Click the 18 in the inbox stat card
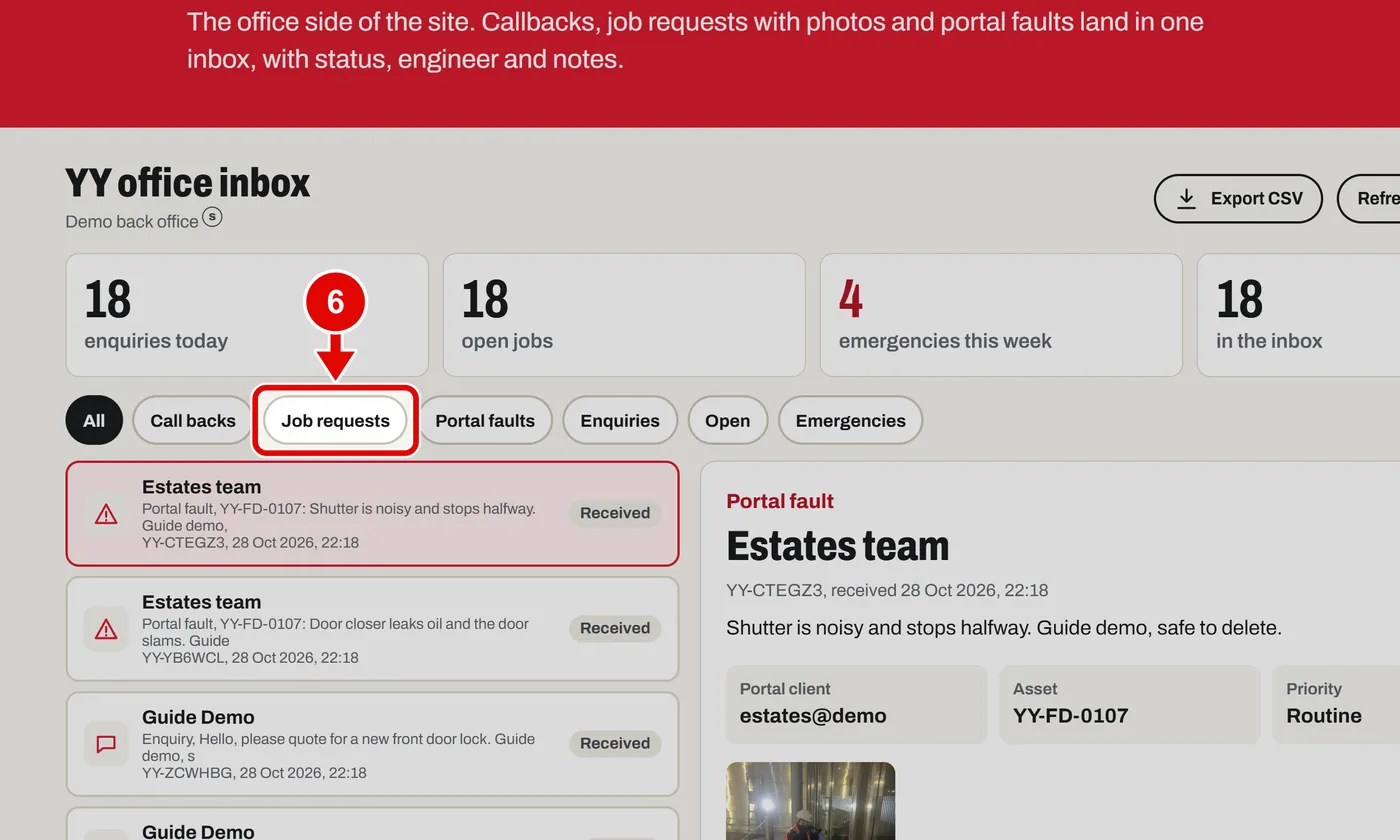This screenshot has width=1400, height=840. tap(1298, 315)
